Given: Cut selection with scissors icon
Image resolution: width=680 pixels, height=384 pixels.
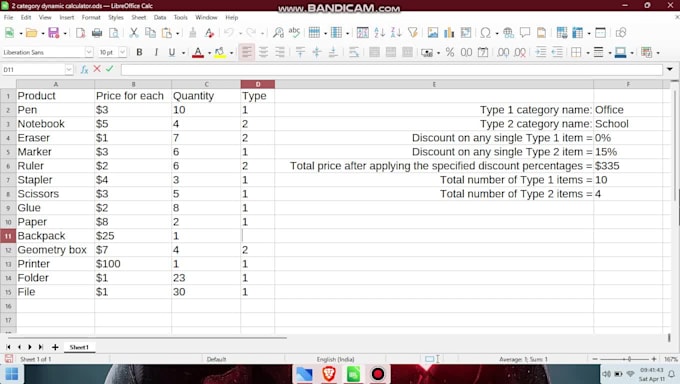Looking at the screenshot, I should click(134, 33).
